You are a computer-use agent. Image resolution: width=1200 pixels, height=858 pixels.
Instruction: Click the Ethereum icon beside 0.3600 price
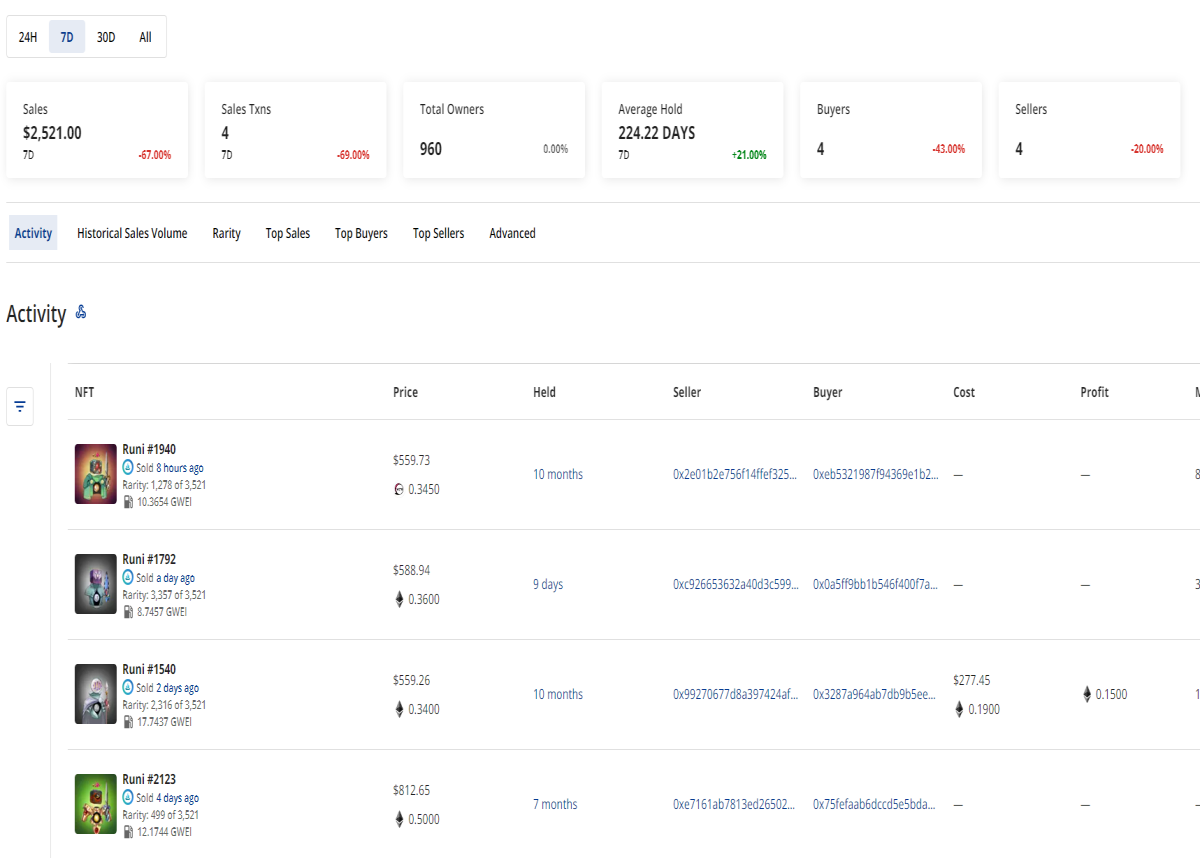[400, 600]
